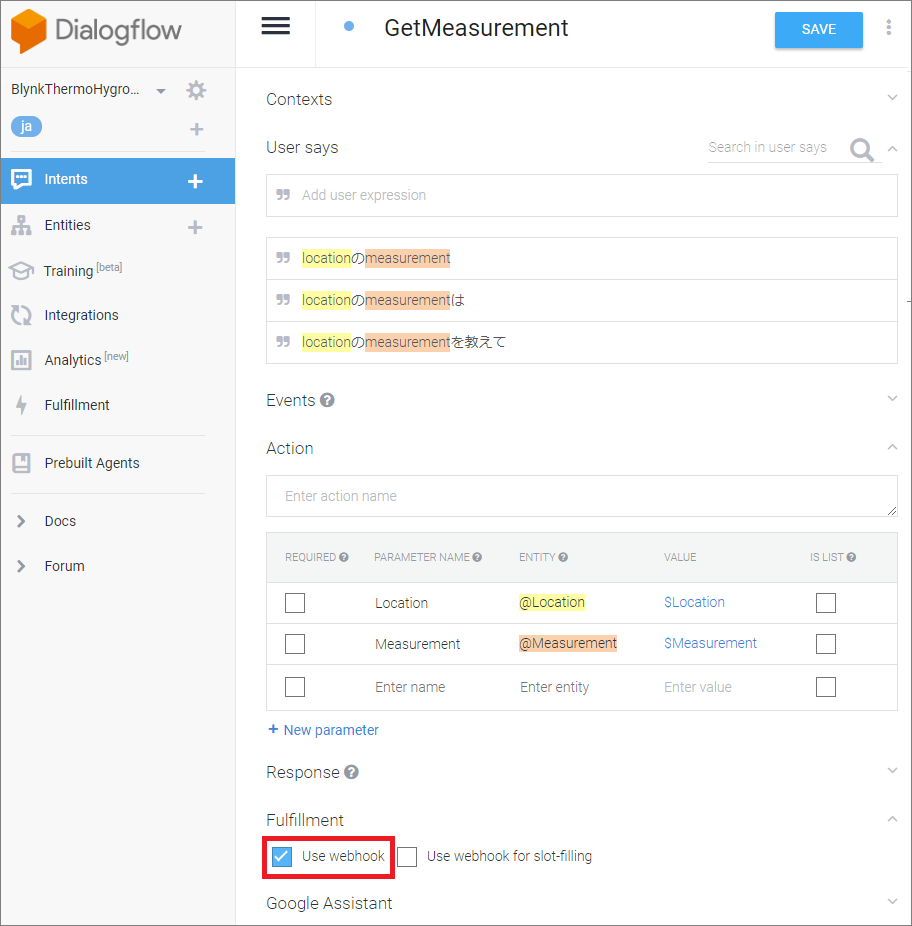Viewport: 912px width, 926px height.
Task: Toggle Is List checkbox for Measurement parameter
Action: 826,644
